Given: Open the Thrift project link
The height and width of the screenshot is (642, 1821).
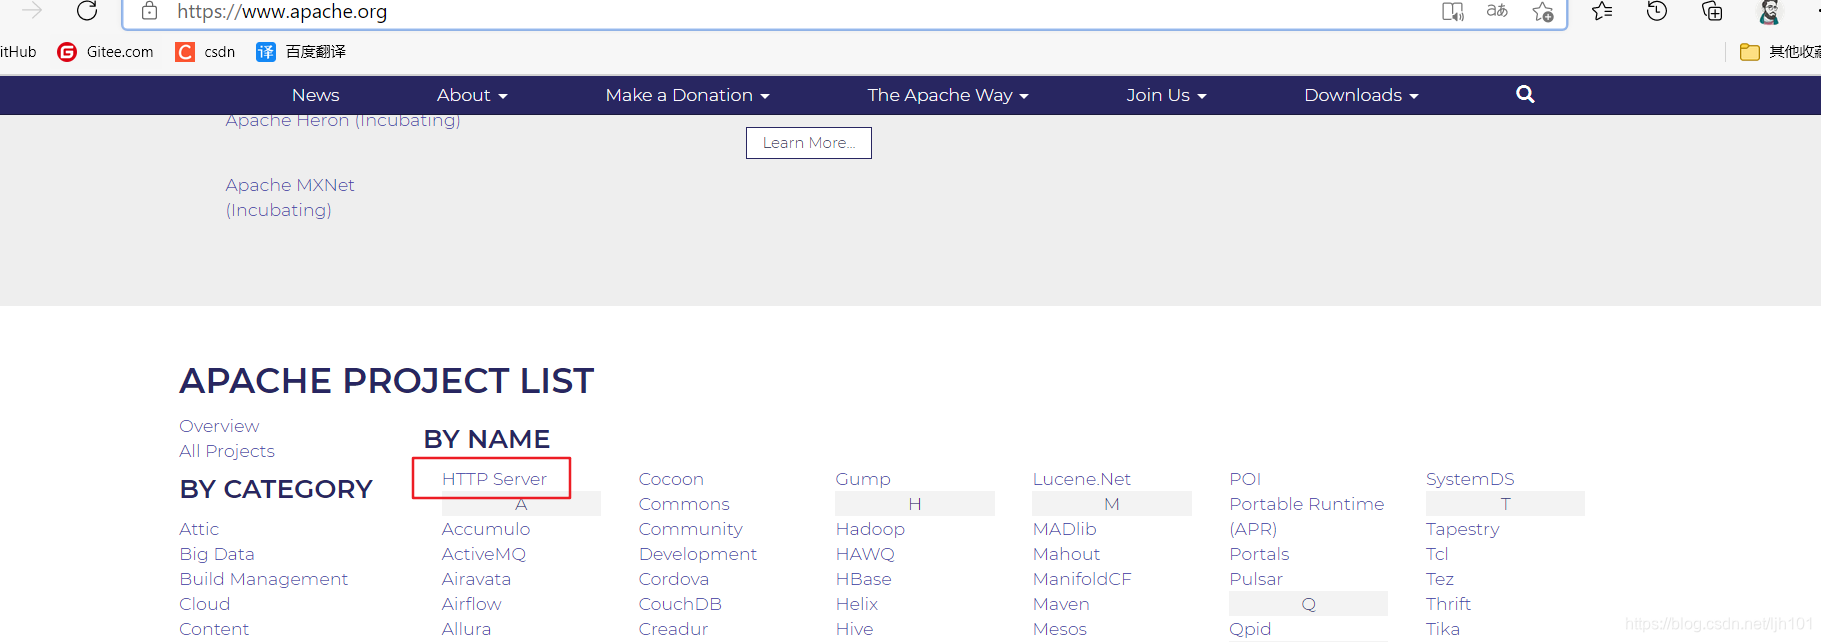Looking at the screenshot, I should [1448, 604].
